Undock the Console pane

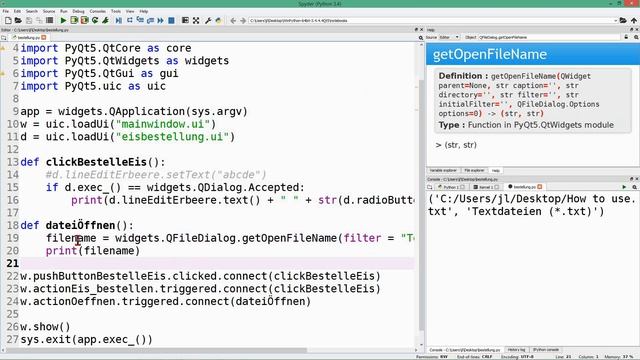point(631,179)
